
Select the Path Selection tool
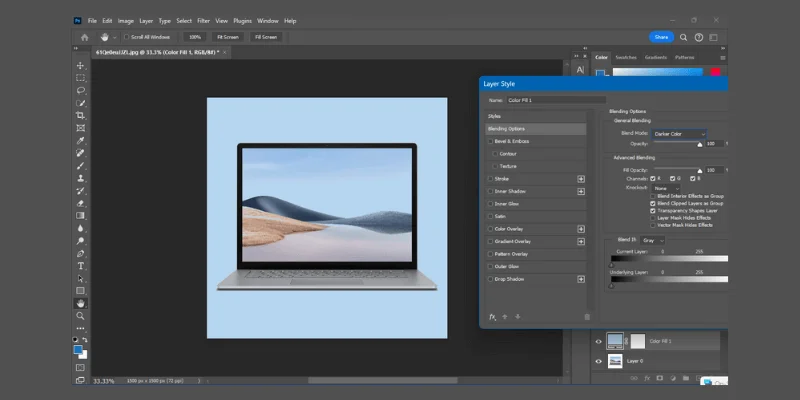[x=81, y=278]
